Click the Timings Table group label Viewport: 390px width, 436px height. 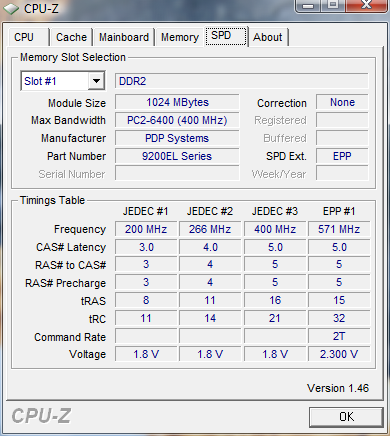52,200
